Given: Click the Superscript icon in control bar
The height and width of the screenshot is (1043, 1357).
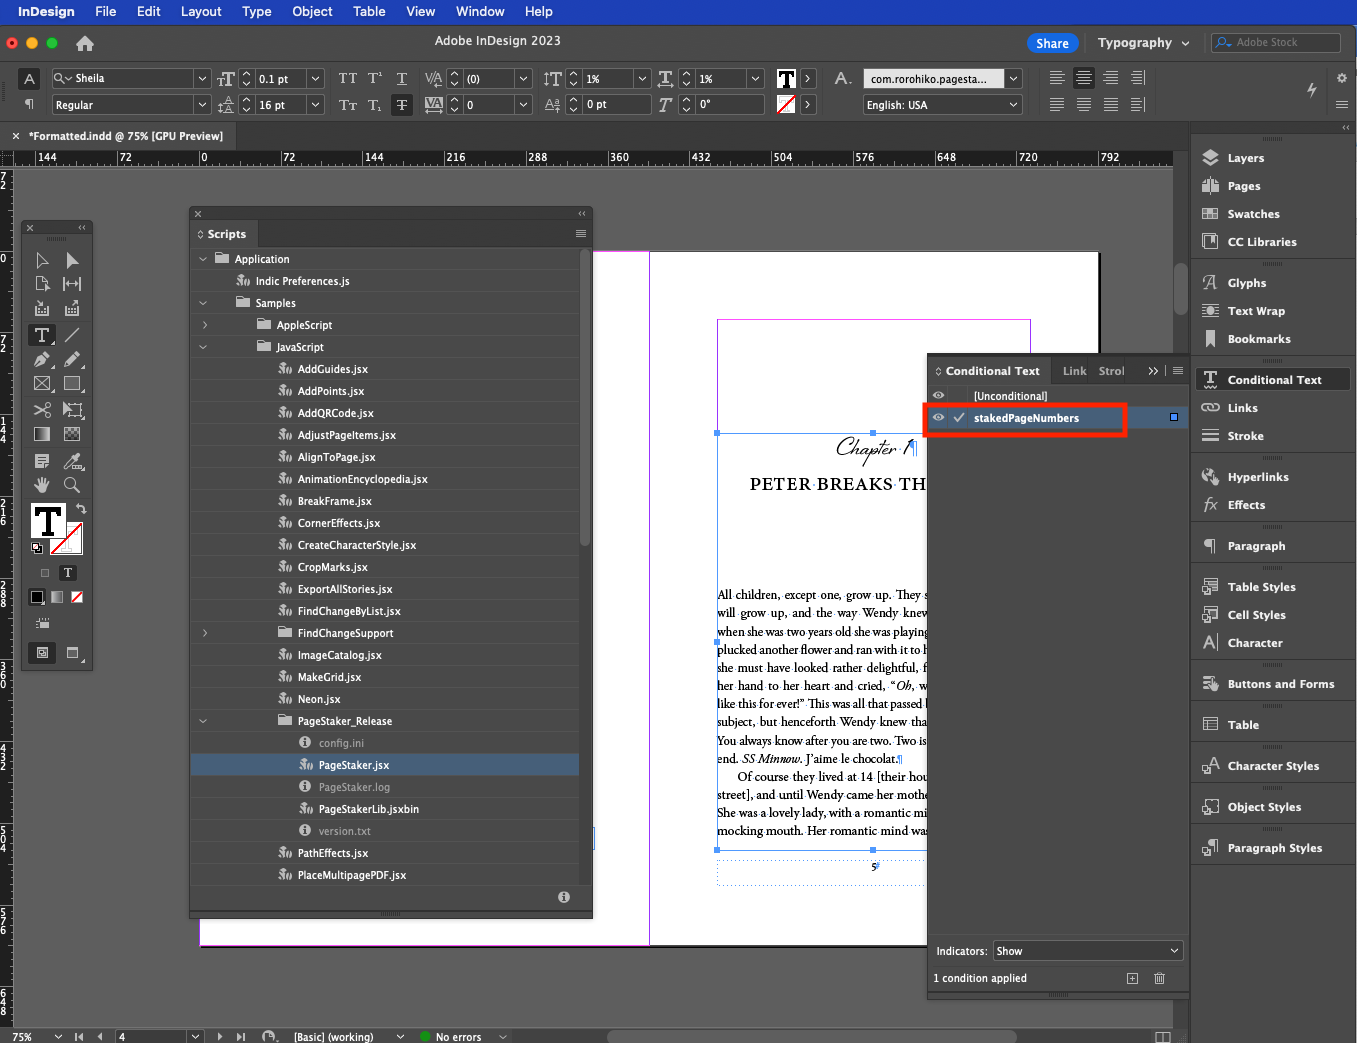Looking at the screenshot, I should (375, 78).
